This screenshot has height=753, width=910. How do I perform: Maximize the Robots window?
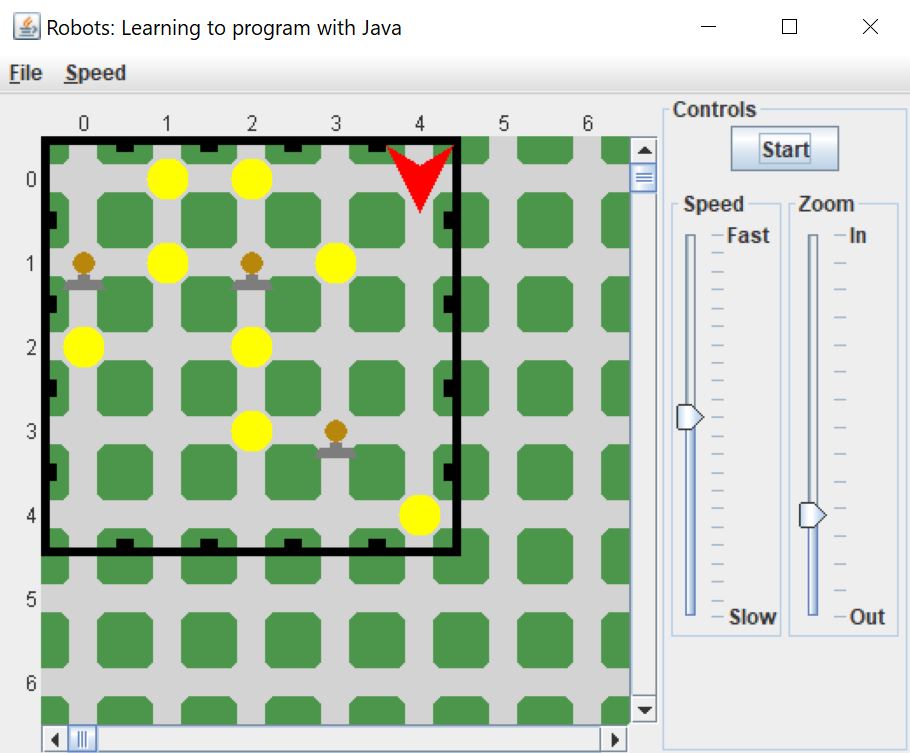[x=789, y=27]
